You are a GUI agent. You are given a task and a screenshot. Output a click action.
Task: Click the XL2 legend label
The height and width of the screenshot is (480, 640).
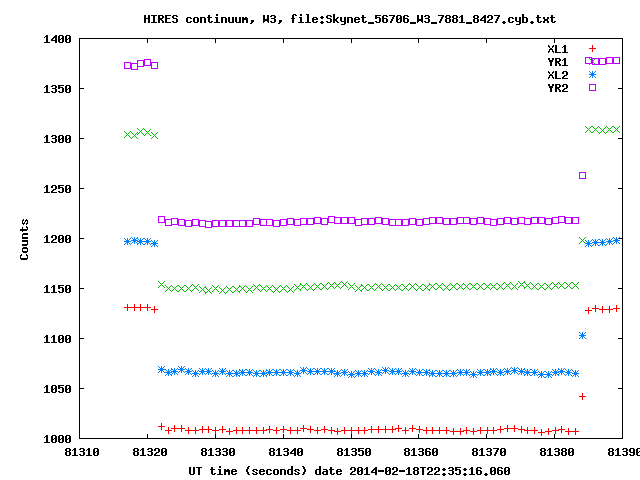(x=558, y=75)
